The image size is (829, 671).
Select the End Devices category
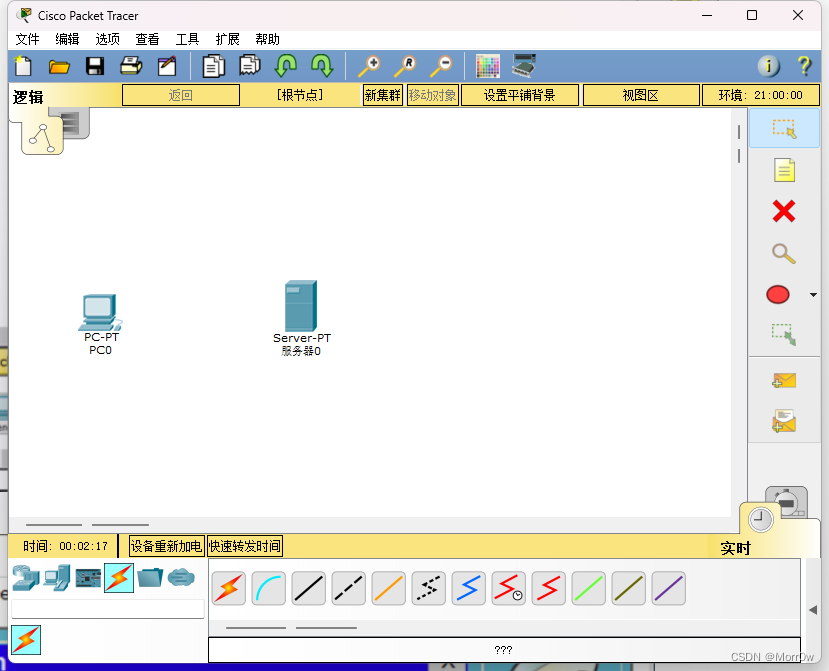coord(57,578)
